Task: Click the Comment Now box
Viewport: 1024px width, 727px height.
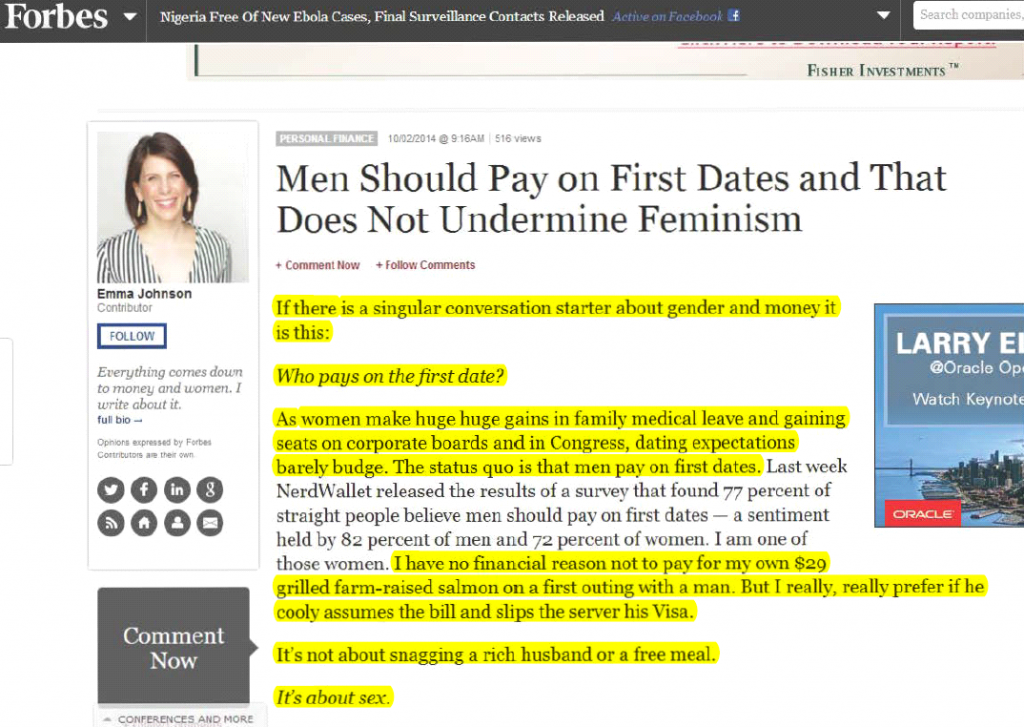Action: coord(173,647)
